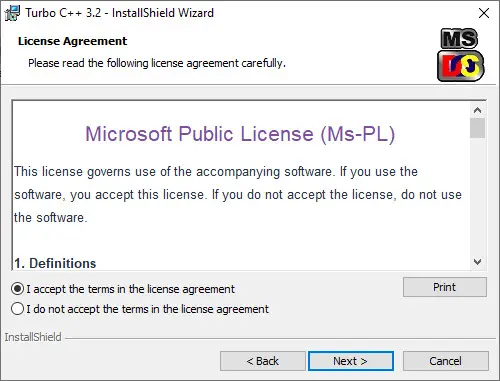Screen dimensions: 500x381
Task: Click the empty scrollbar track below thumb
Action: (x=477, y=197)
